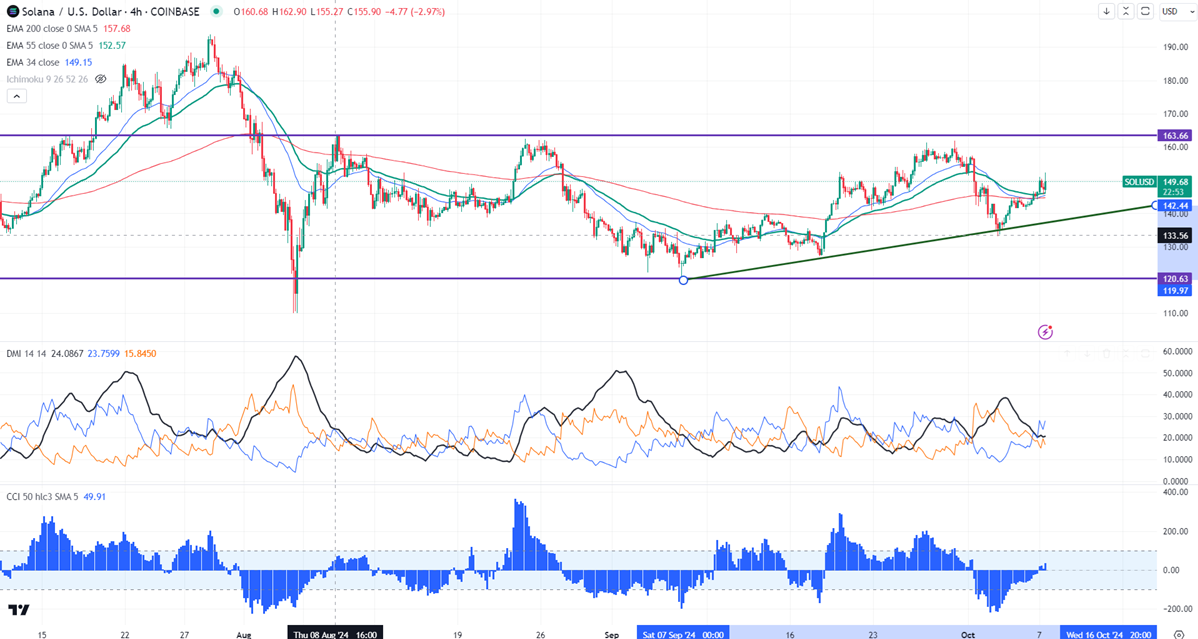Click the Sat 07 Sep '24 00:00 time label
The image size is (1198, 639).
tap(683, 634)
